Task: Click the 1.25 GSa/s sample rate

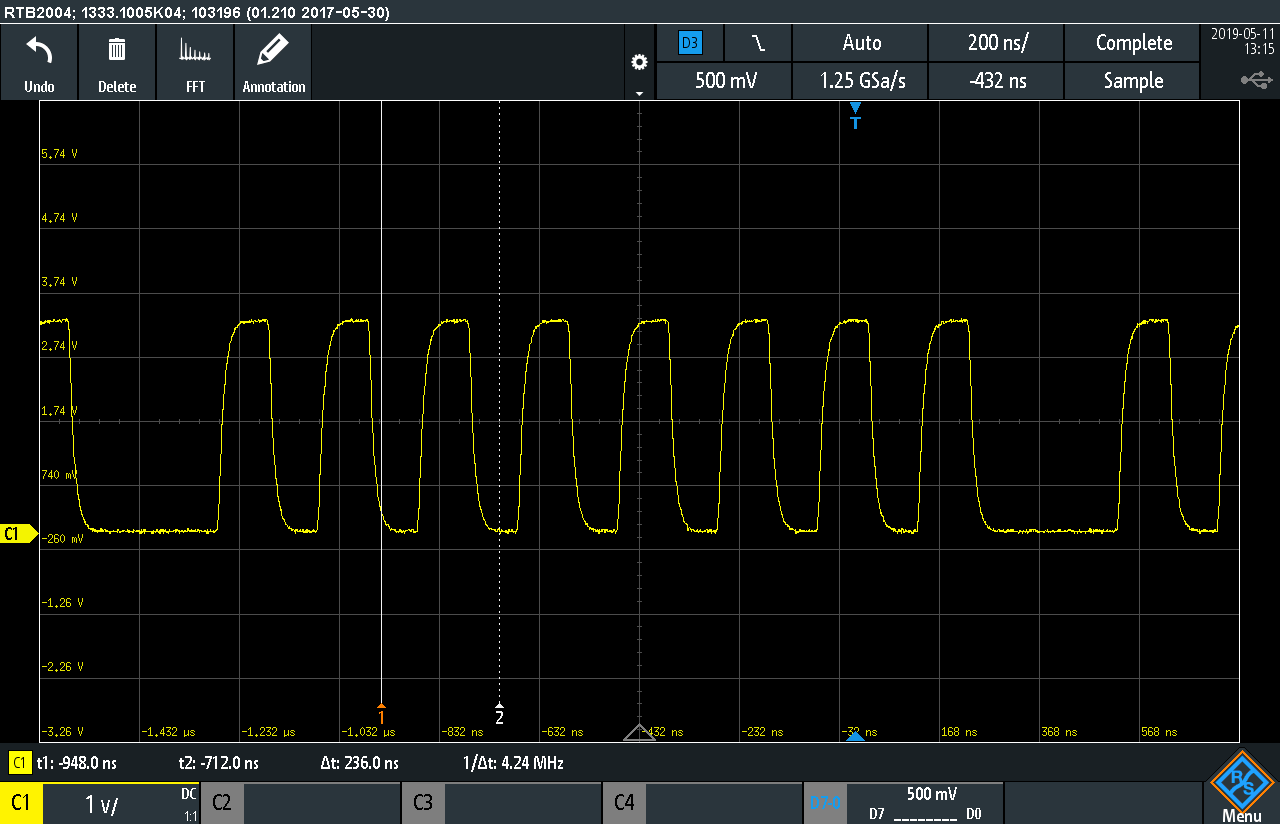Action: 861,81
